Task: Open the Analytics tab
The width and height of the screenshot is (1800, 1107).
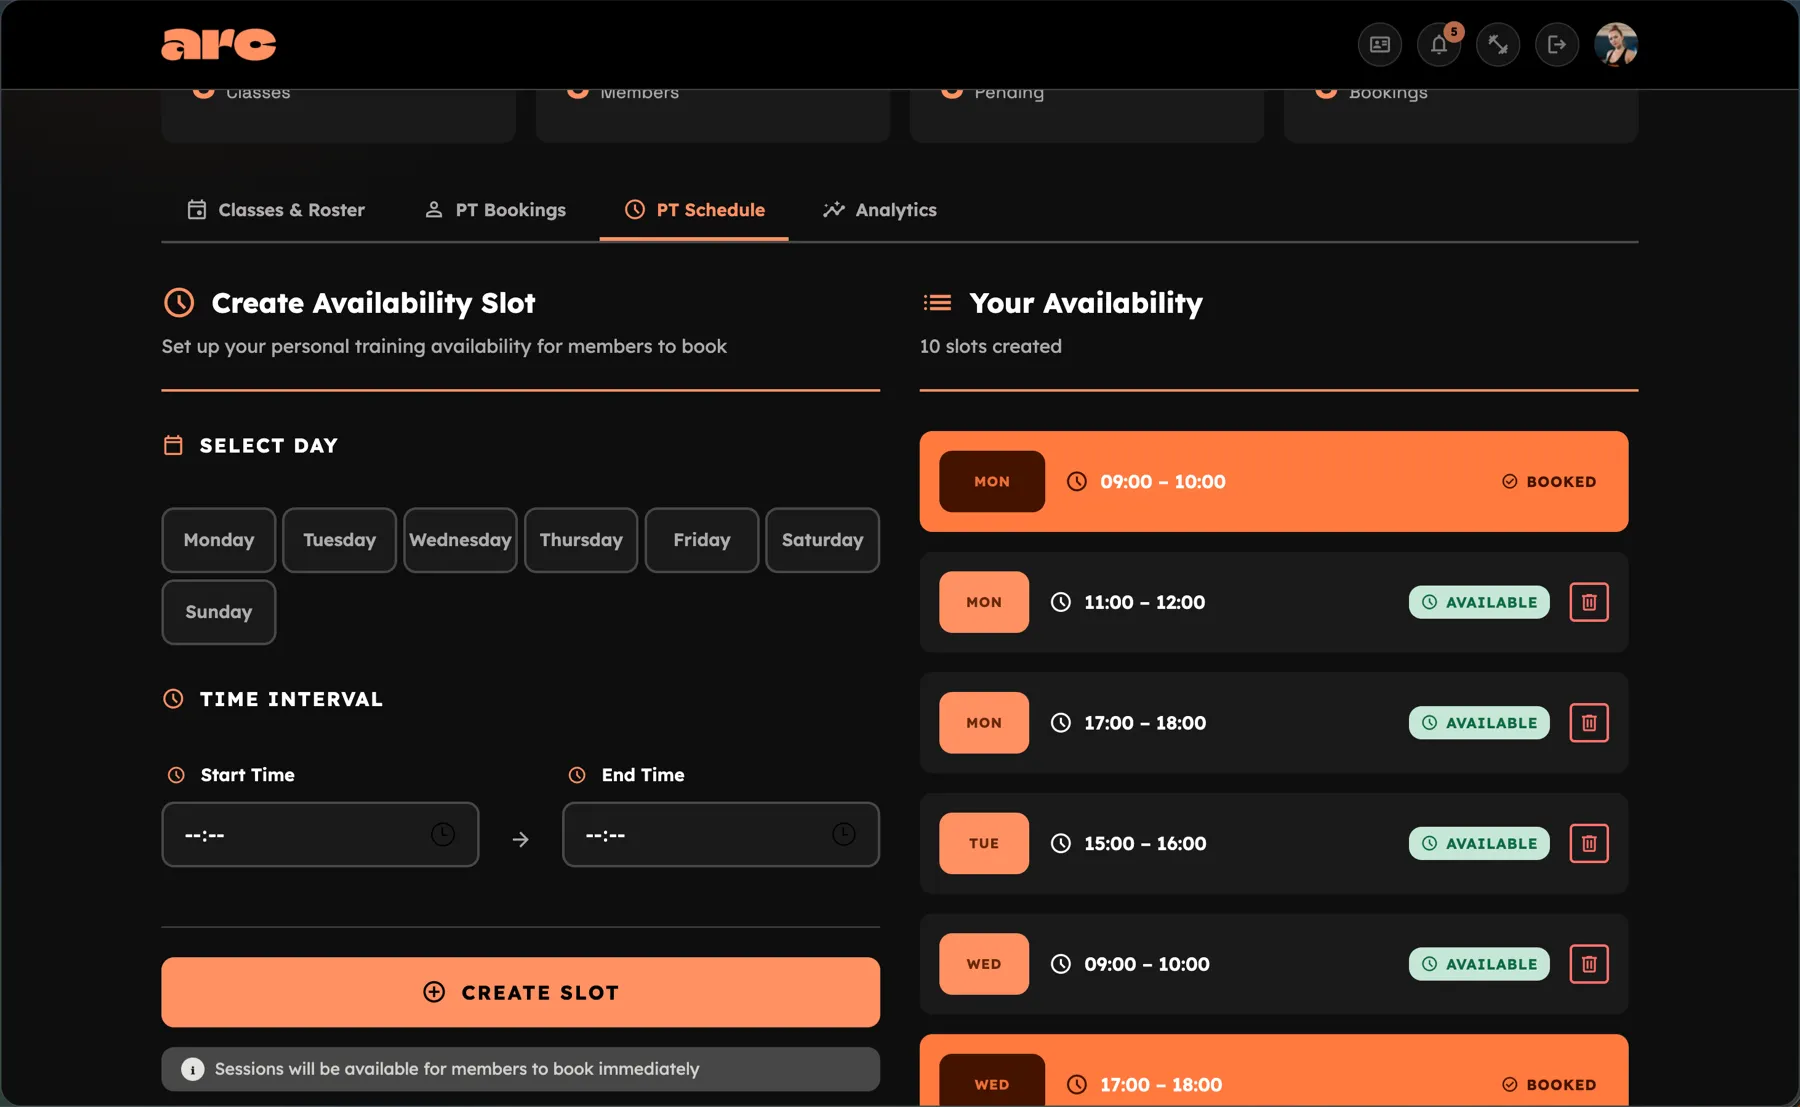Action: tap(880, 210)
